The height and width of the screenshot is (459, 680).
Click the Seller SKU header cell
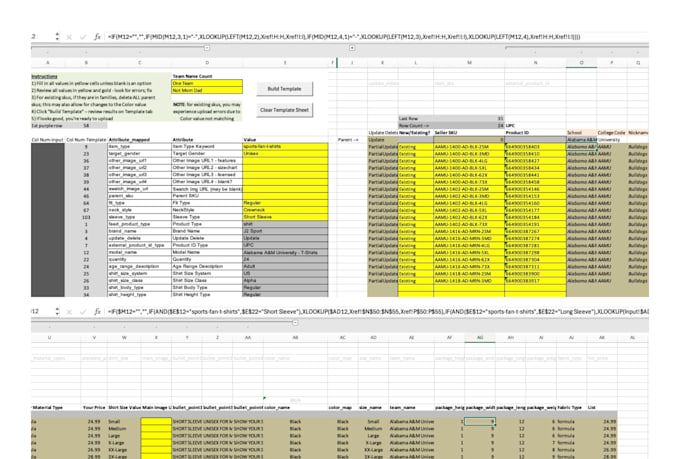[469, 133]
